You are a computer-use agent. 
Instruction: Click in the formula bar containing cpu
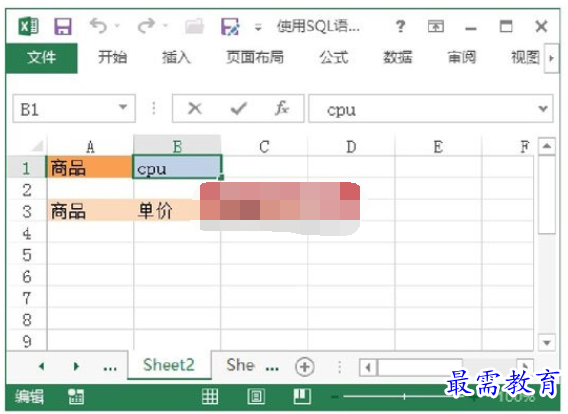[422, 109]
